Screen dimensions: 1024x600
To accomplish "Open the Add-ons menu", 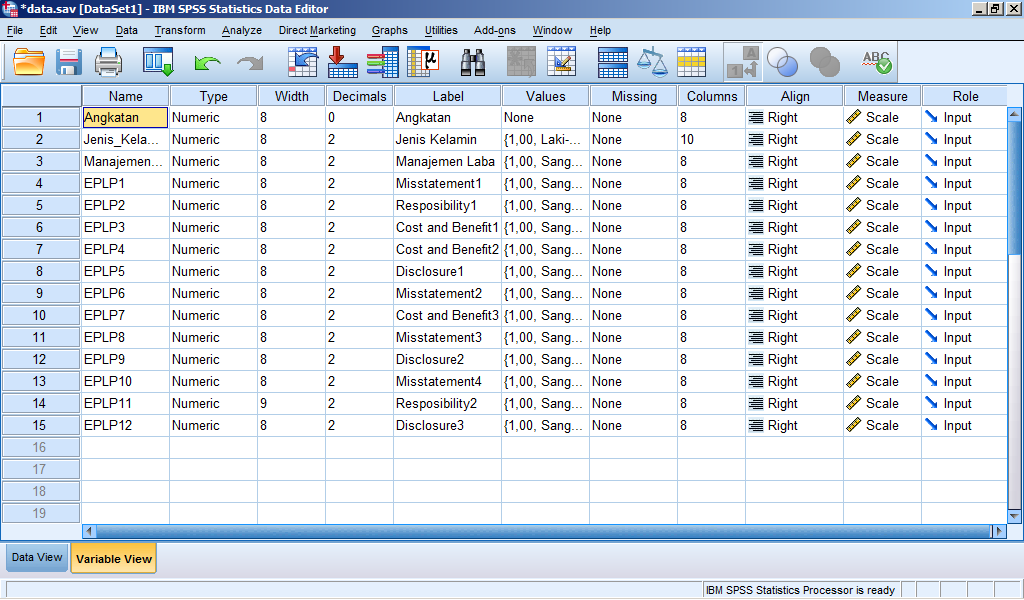I will [494, 30].
